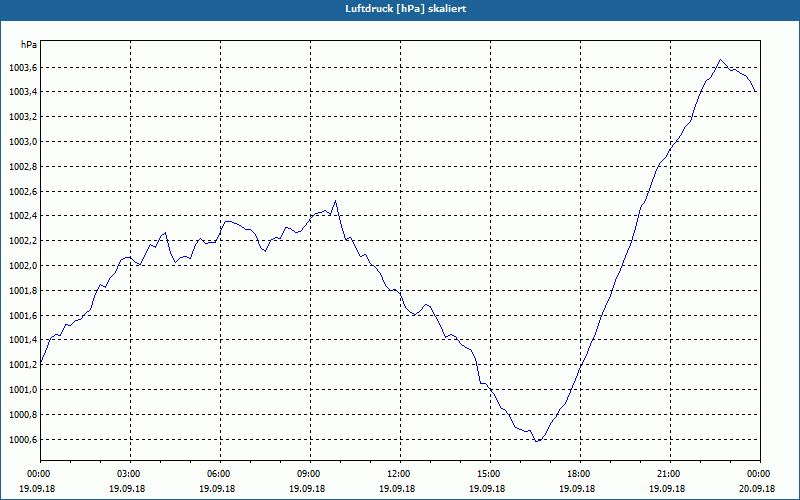Click the 19.09.18 date under 03:00

[x=127, y=488]
